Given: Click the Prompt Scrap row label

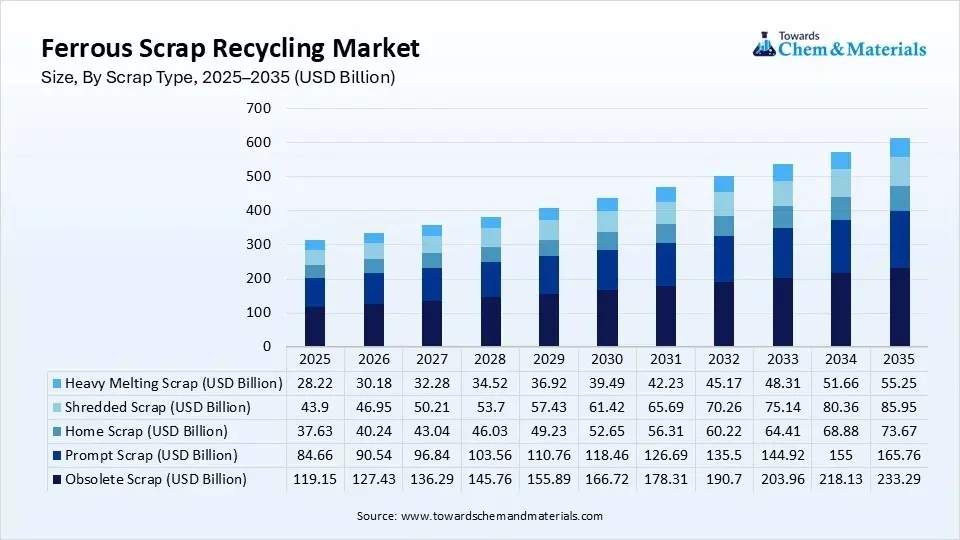Looking at the screenshot, I should [x=151, y=455].
